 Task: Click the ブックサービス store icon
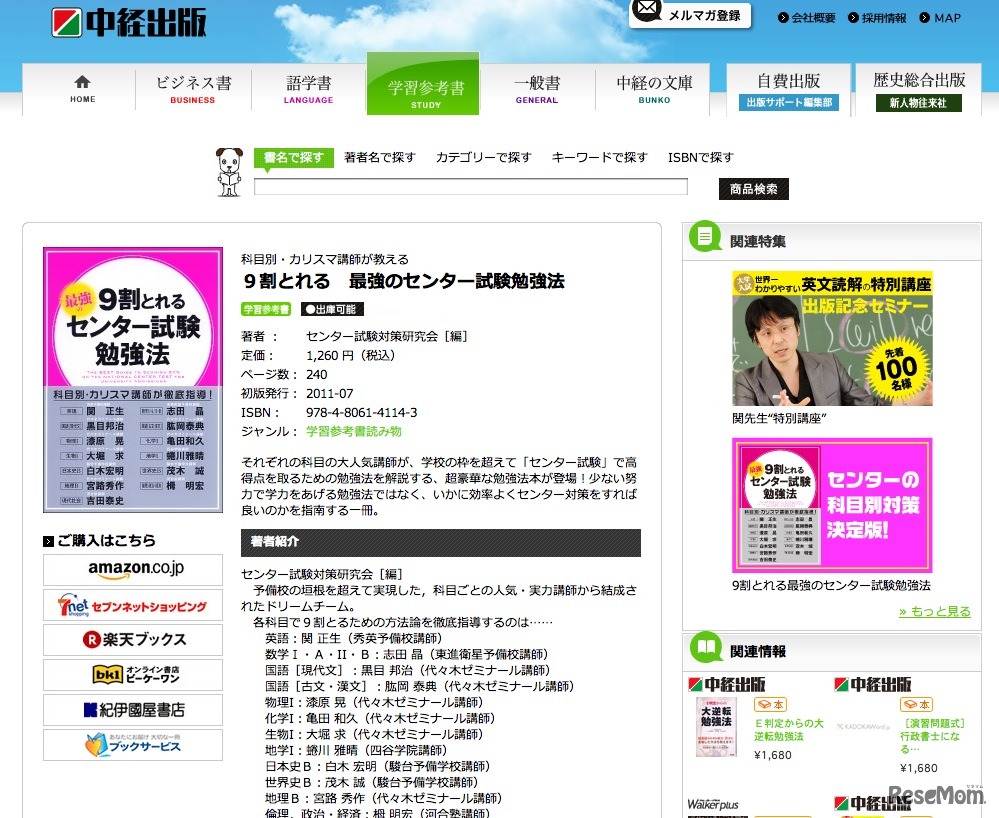[x=132, y=745]
